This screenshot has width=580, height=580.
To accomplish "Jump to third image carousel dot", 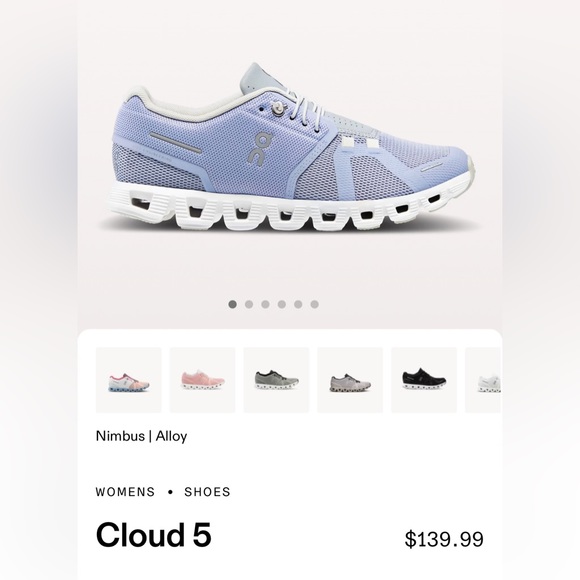I will pyautogui.click(x=265, y=304).
